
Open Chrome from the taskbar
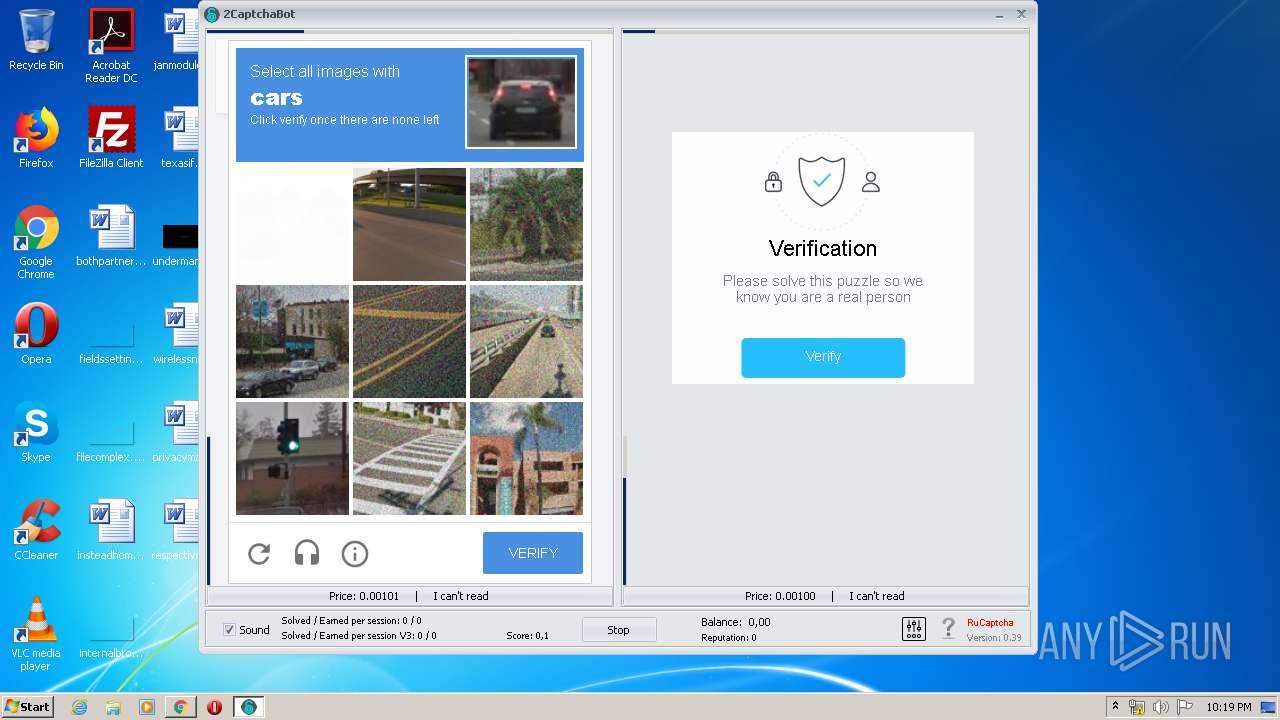tap(180, 707)
